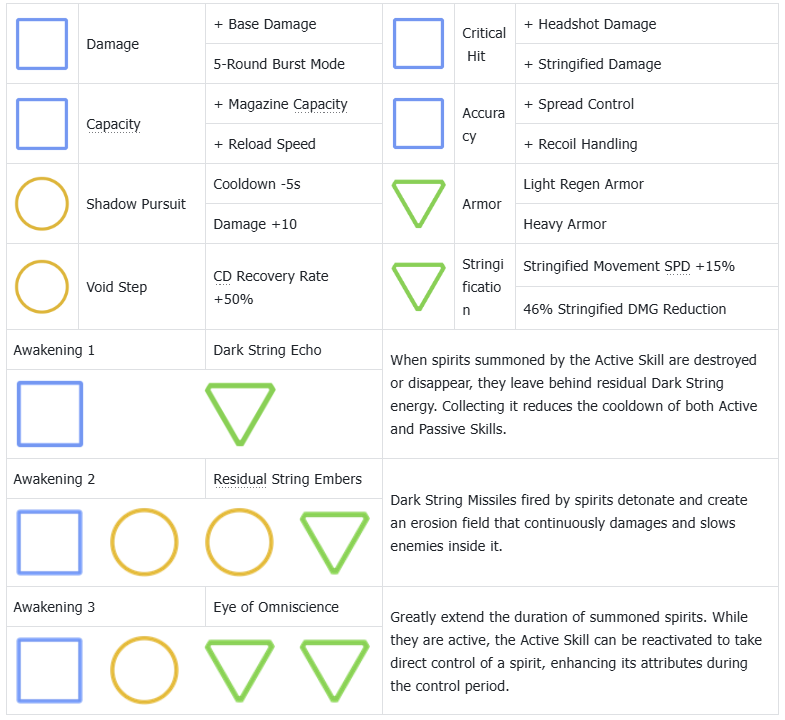Click the Eye of Omniscience title
Image resolution: width=785 pixels, height=720 pixels.
point(276,607)
